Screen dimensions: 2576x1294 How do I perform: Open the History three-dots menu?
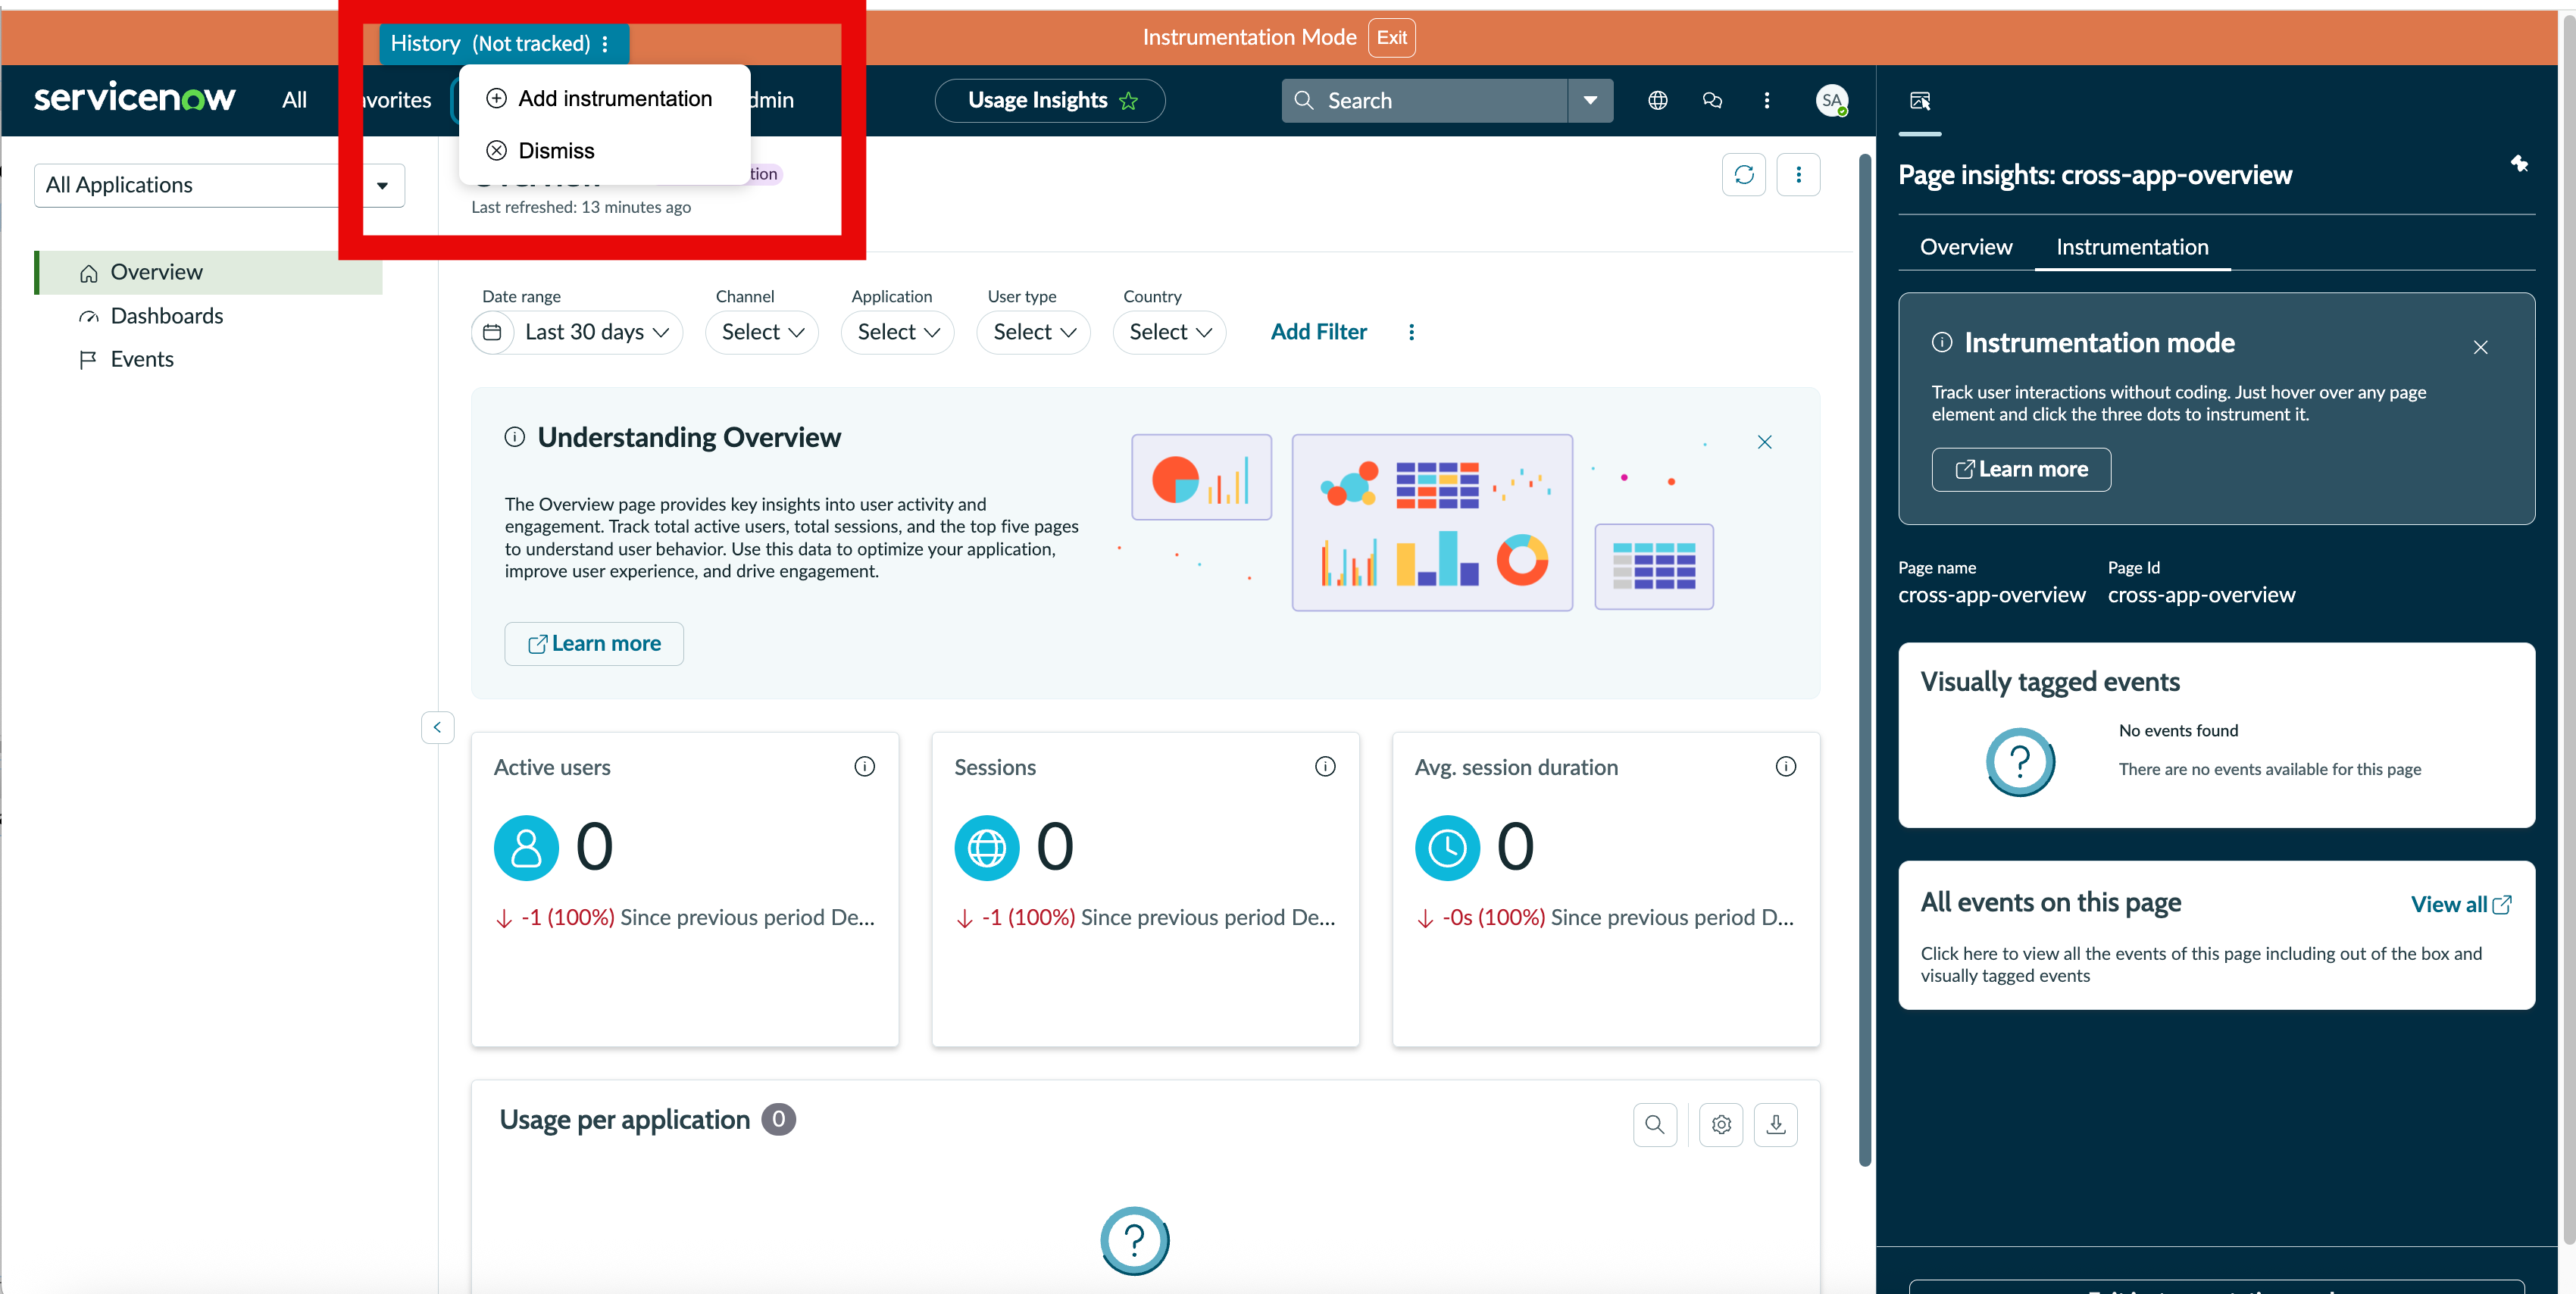(605, 44)
